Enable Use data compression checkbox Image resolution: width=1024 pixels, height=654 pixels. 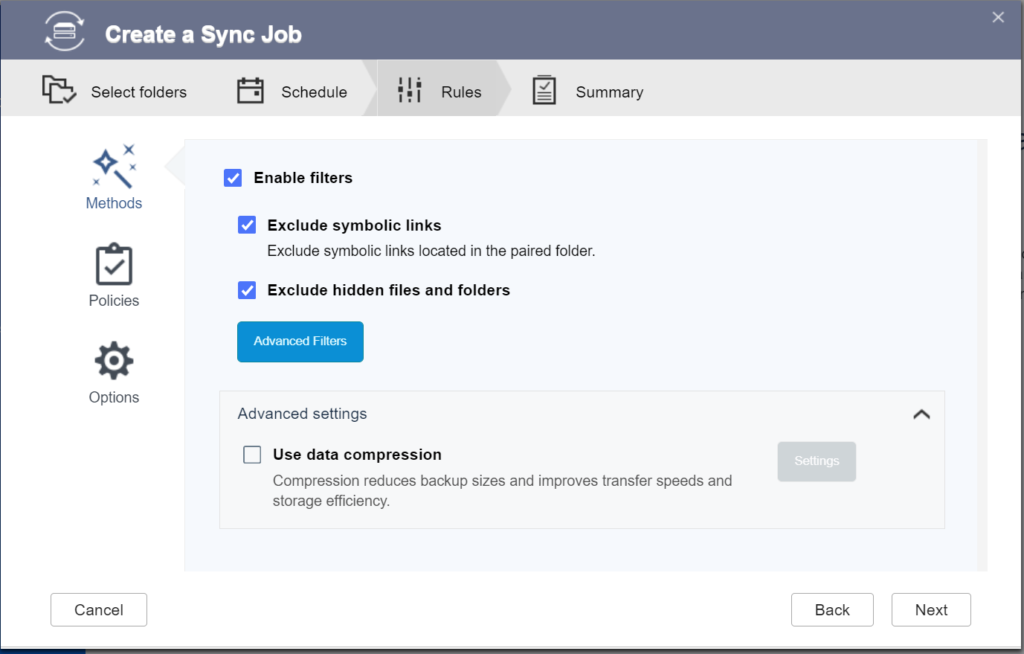pos(252,455)
